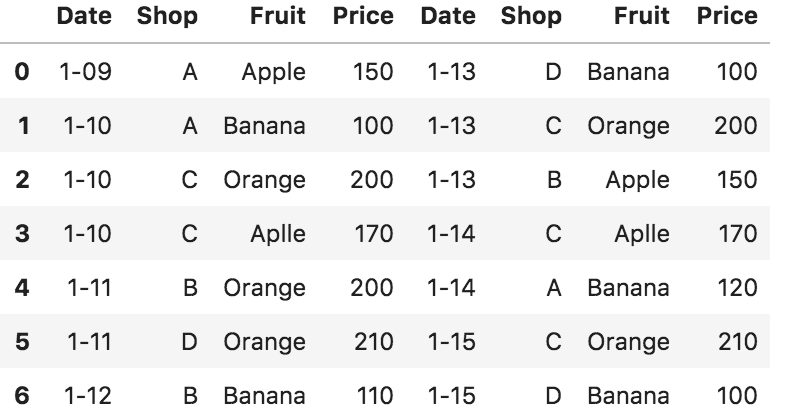786x414 pixels.
Task: Click the 1-12 date cell
Action: (x=88, y=395)
